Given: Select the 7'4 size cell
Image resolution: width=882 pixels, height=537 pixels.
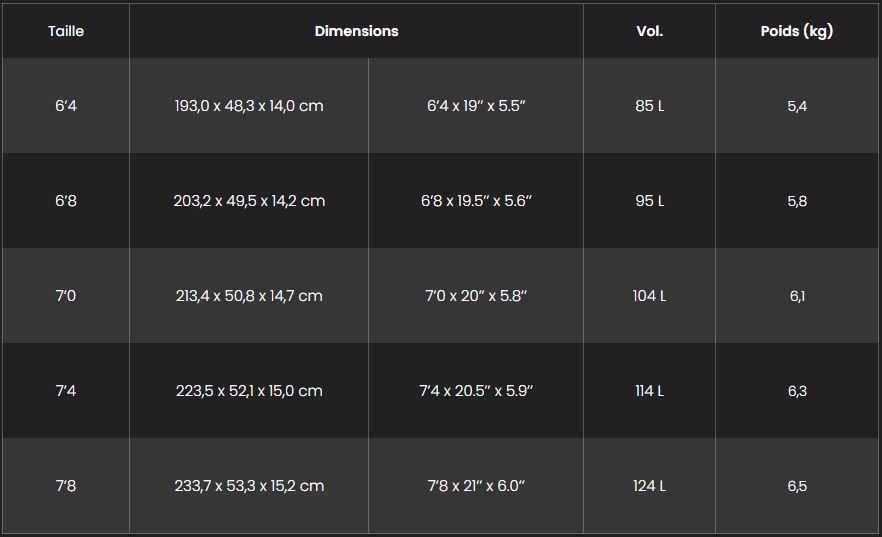Looking at the screenshot, I should (66, 391).
